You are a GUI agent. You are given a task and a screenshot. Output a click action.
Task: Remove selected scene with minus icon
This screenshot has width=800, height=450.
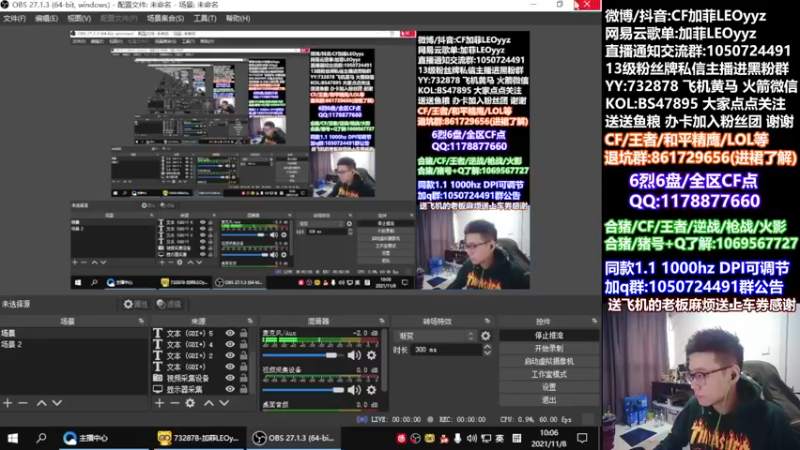(23, 403)
